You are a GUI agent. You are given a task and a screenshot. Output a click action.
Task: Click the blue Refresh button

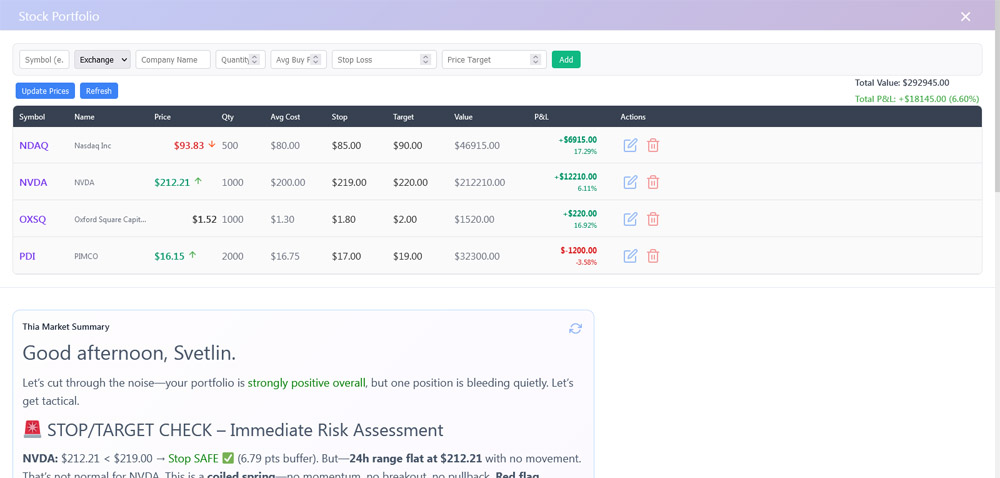pyautogui.click(x=99, y=91)
